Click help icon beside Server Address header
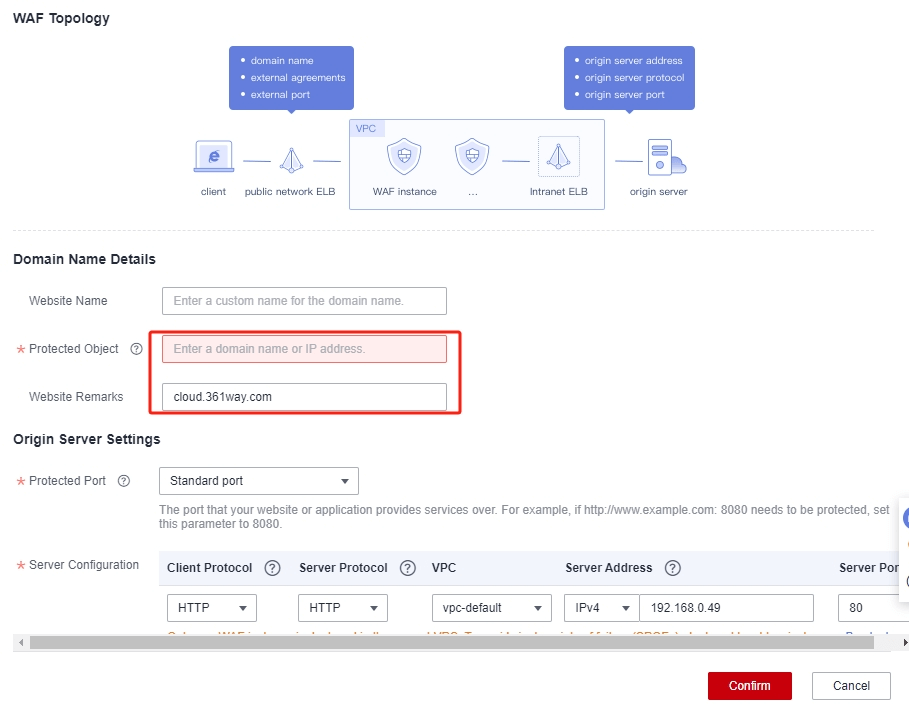The image size is (909, 704). pos(673,568)
